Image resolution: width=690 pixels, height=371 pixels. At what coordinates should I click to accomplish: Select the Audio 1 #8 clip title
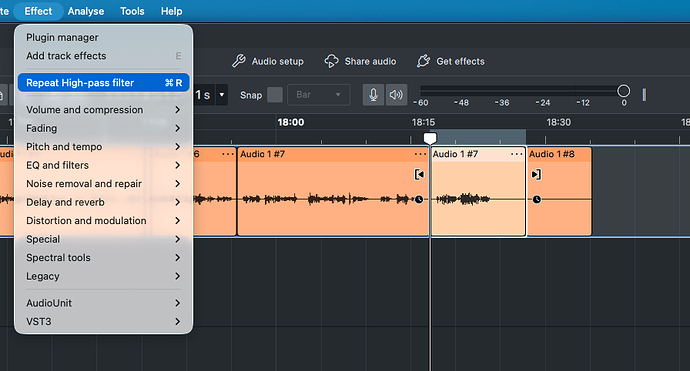(551, 154)
